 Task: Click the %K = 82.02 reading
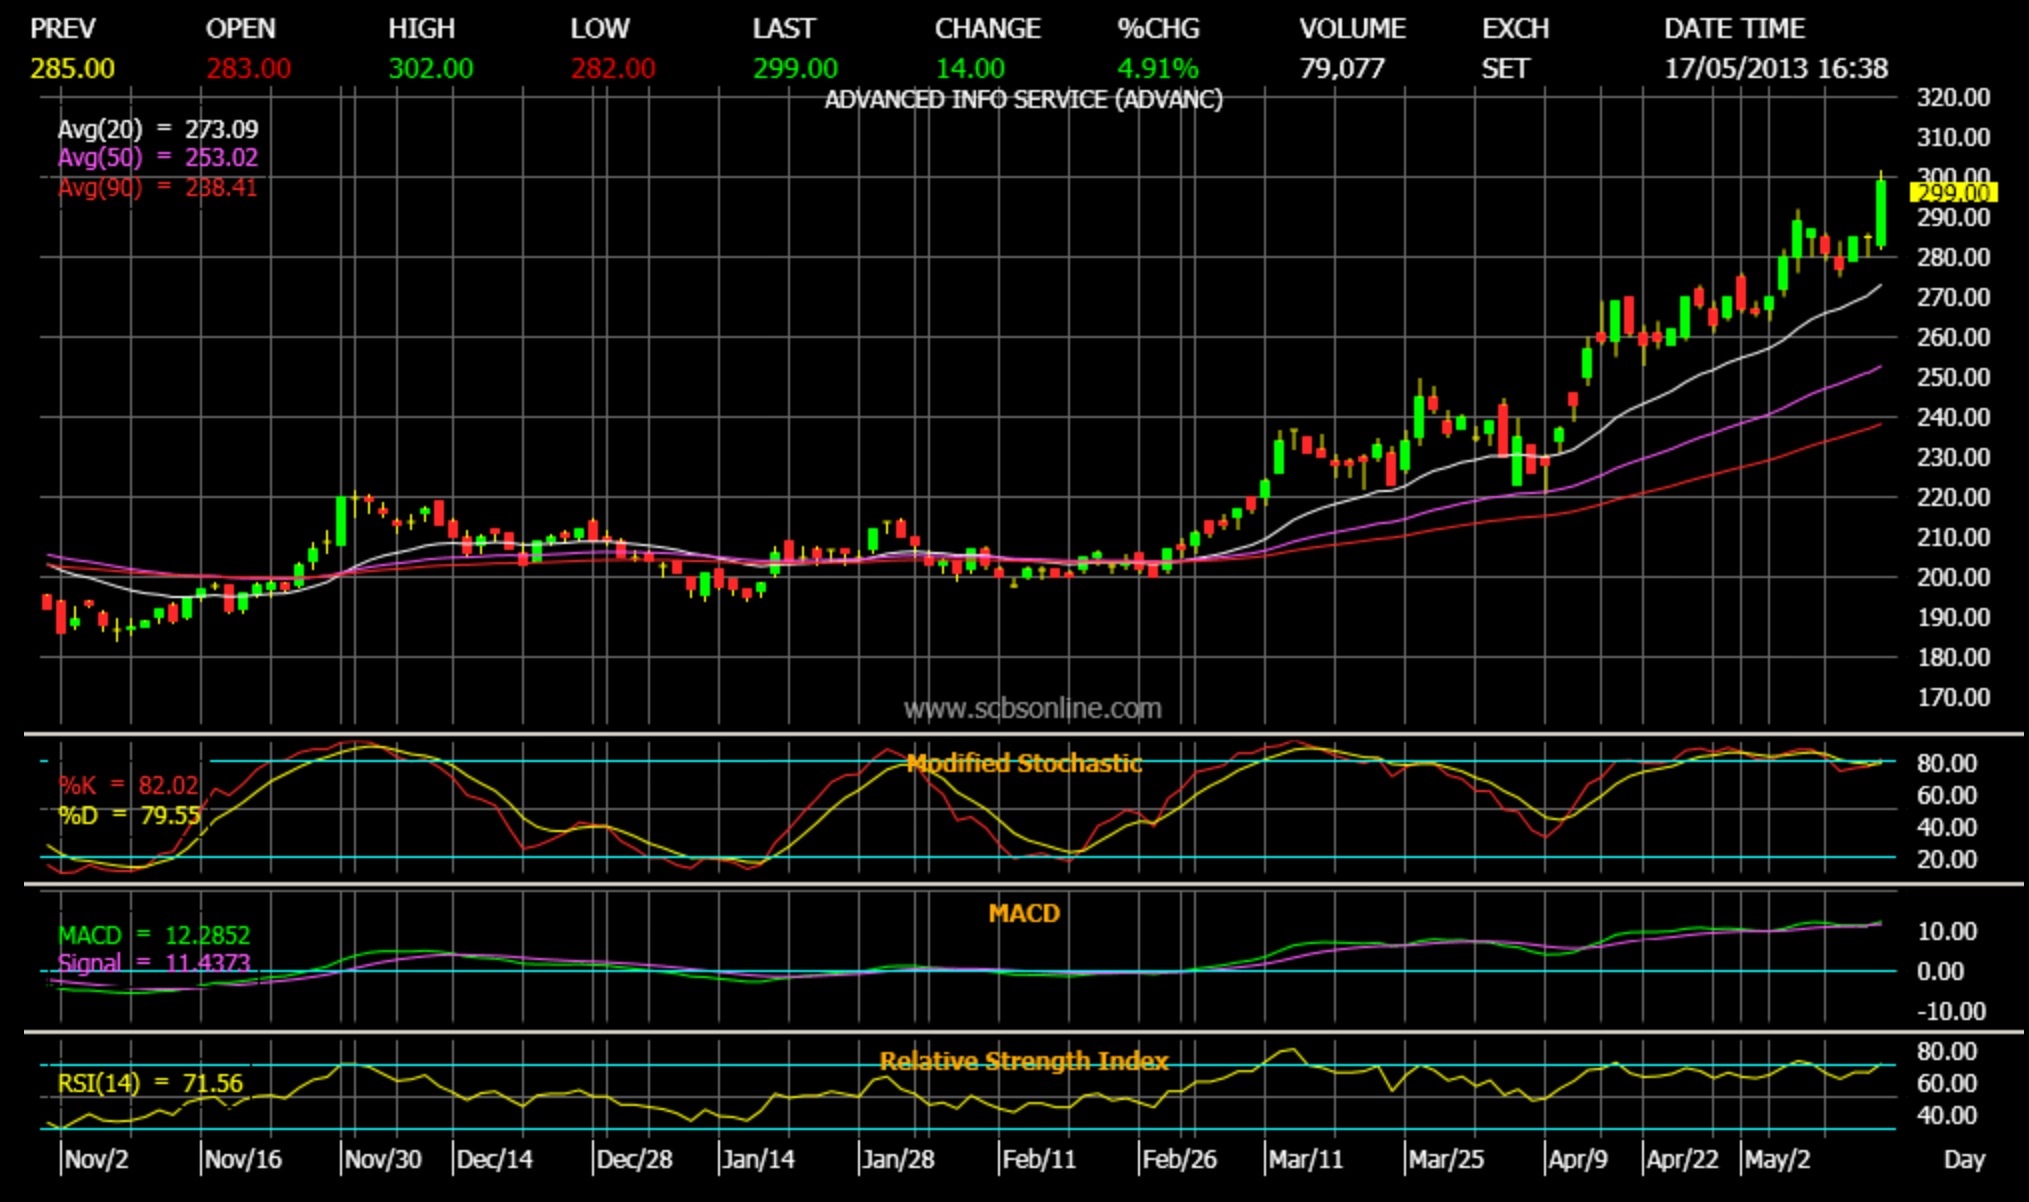pyautogui.click(x=128, y=786)
